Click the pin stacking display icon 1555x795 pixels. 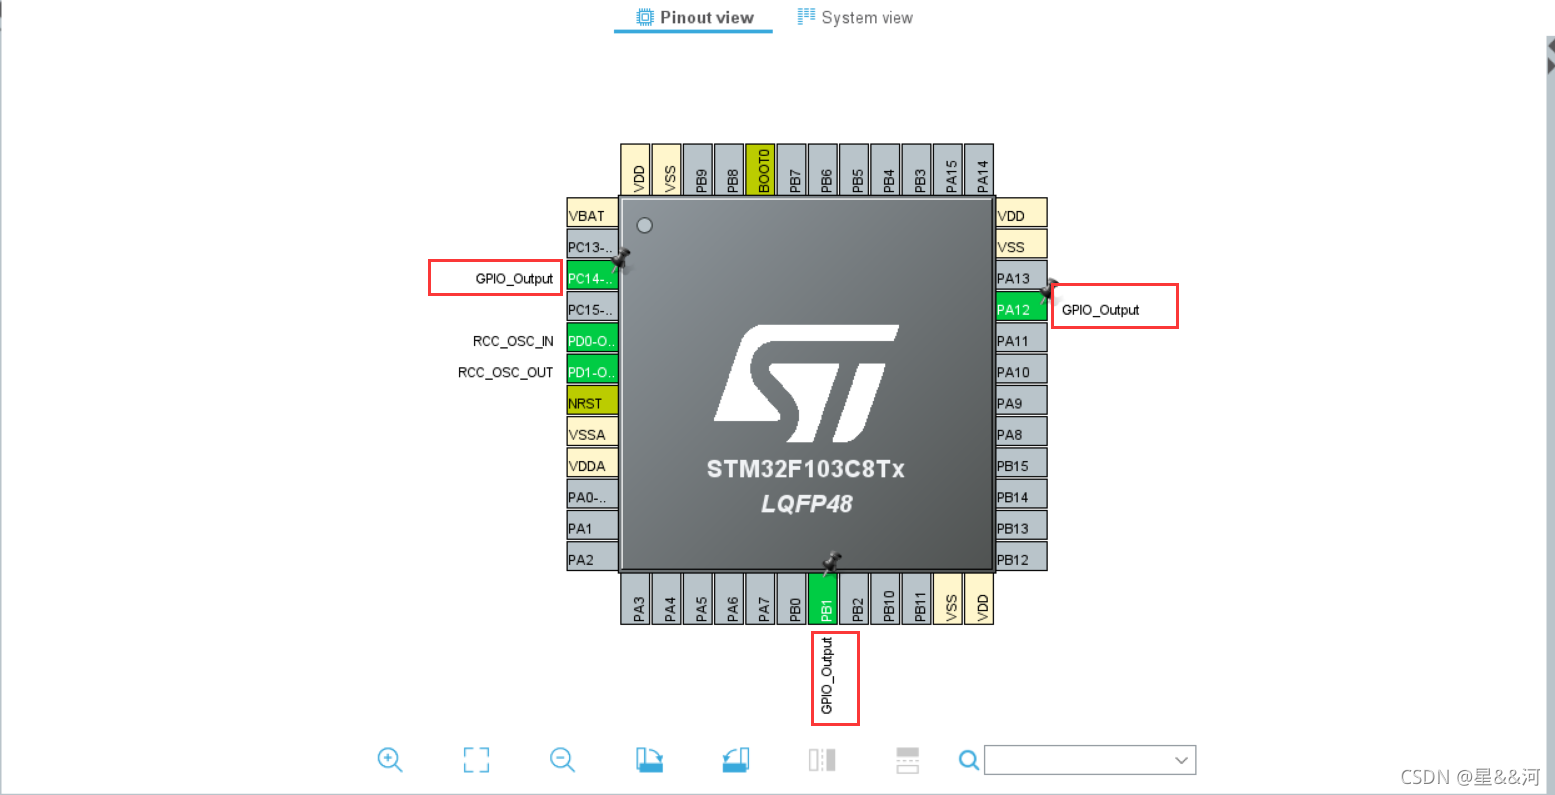[x=907, y=760]
